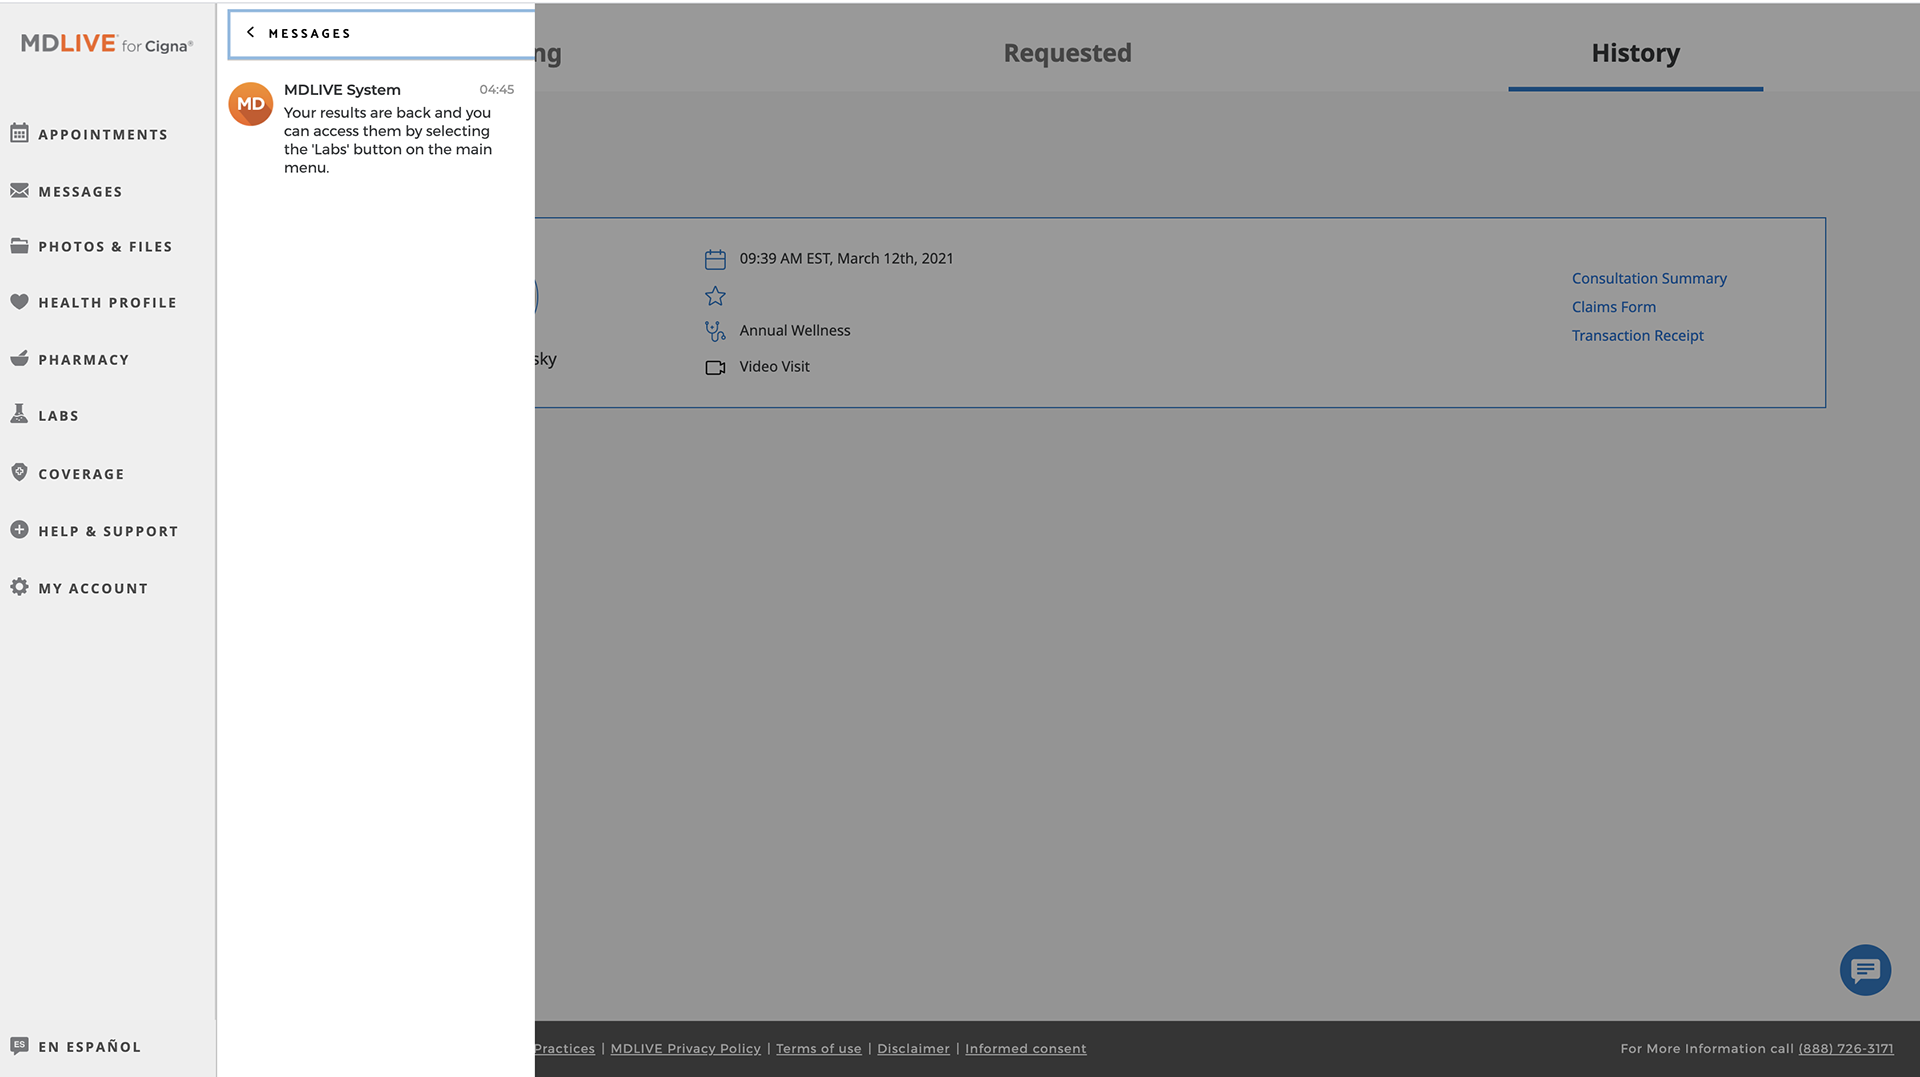
Task: Click the visit date March 12th, 2021
Action: coord(846,258)
